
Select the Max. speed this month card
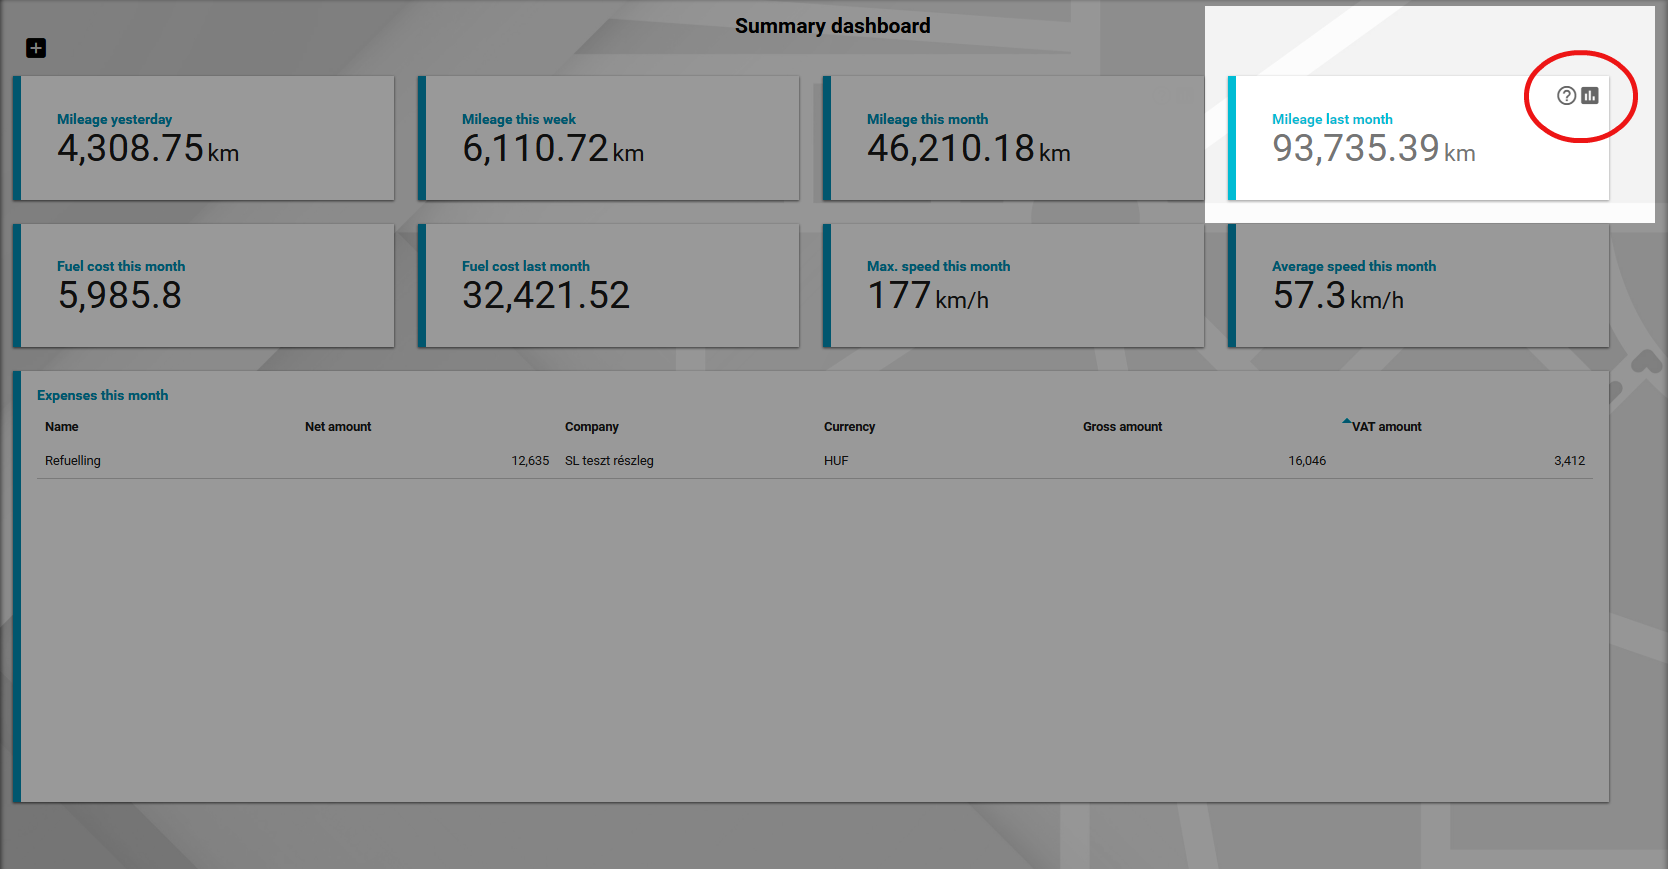coord(1017,285)
